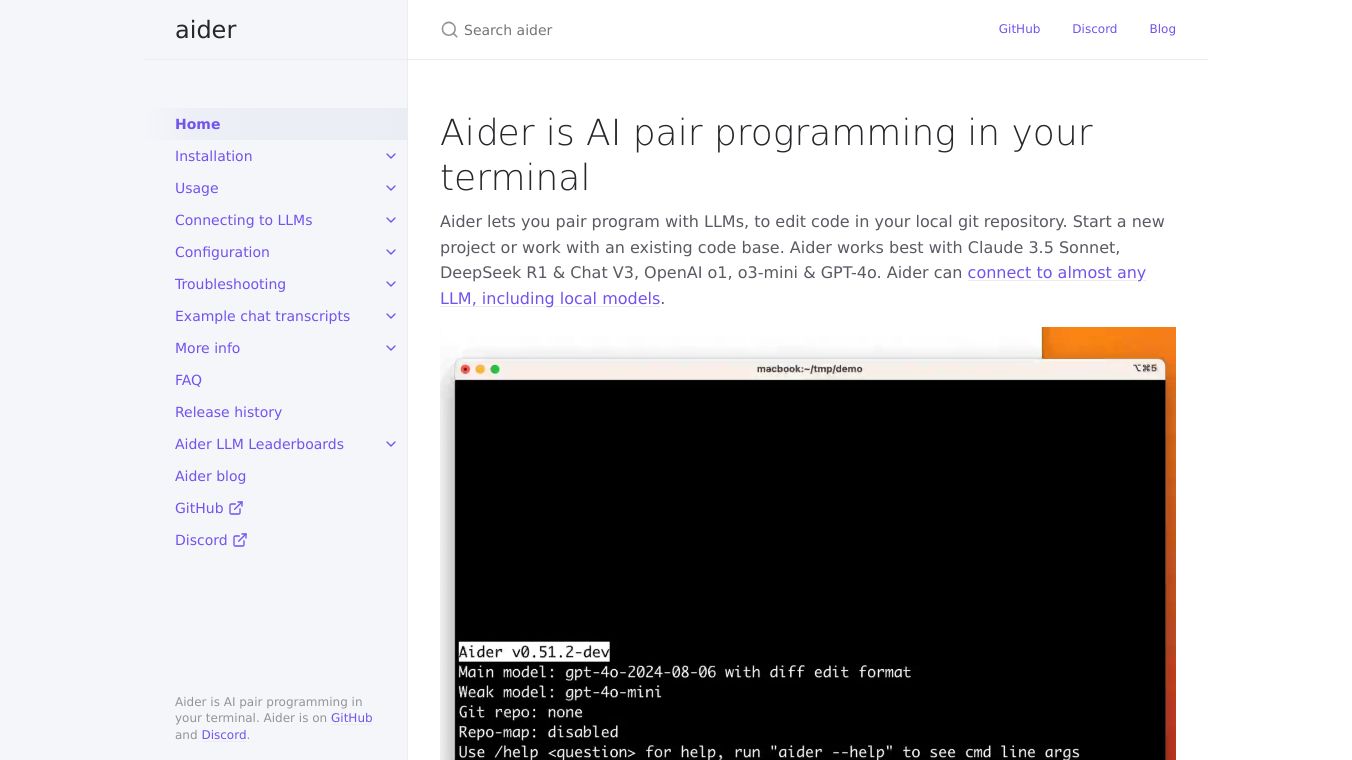Expand the Usage section chevron
1352x760 pixels.
[391, 188]
